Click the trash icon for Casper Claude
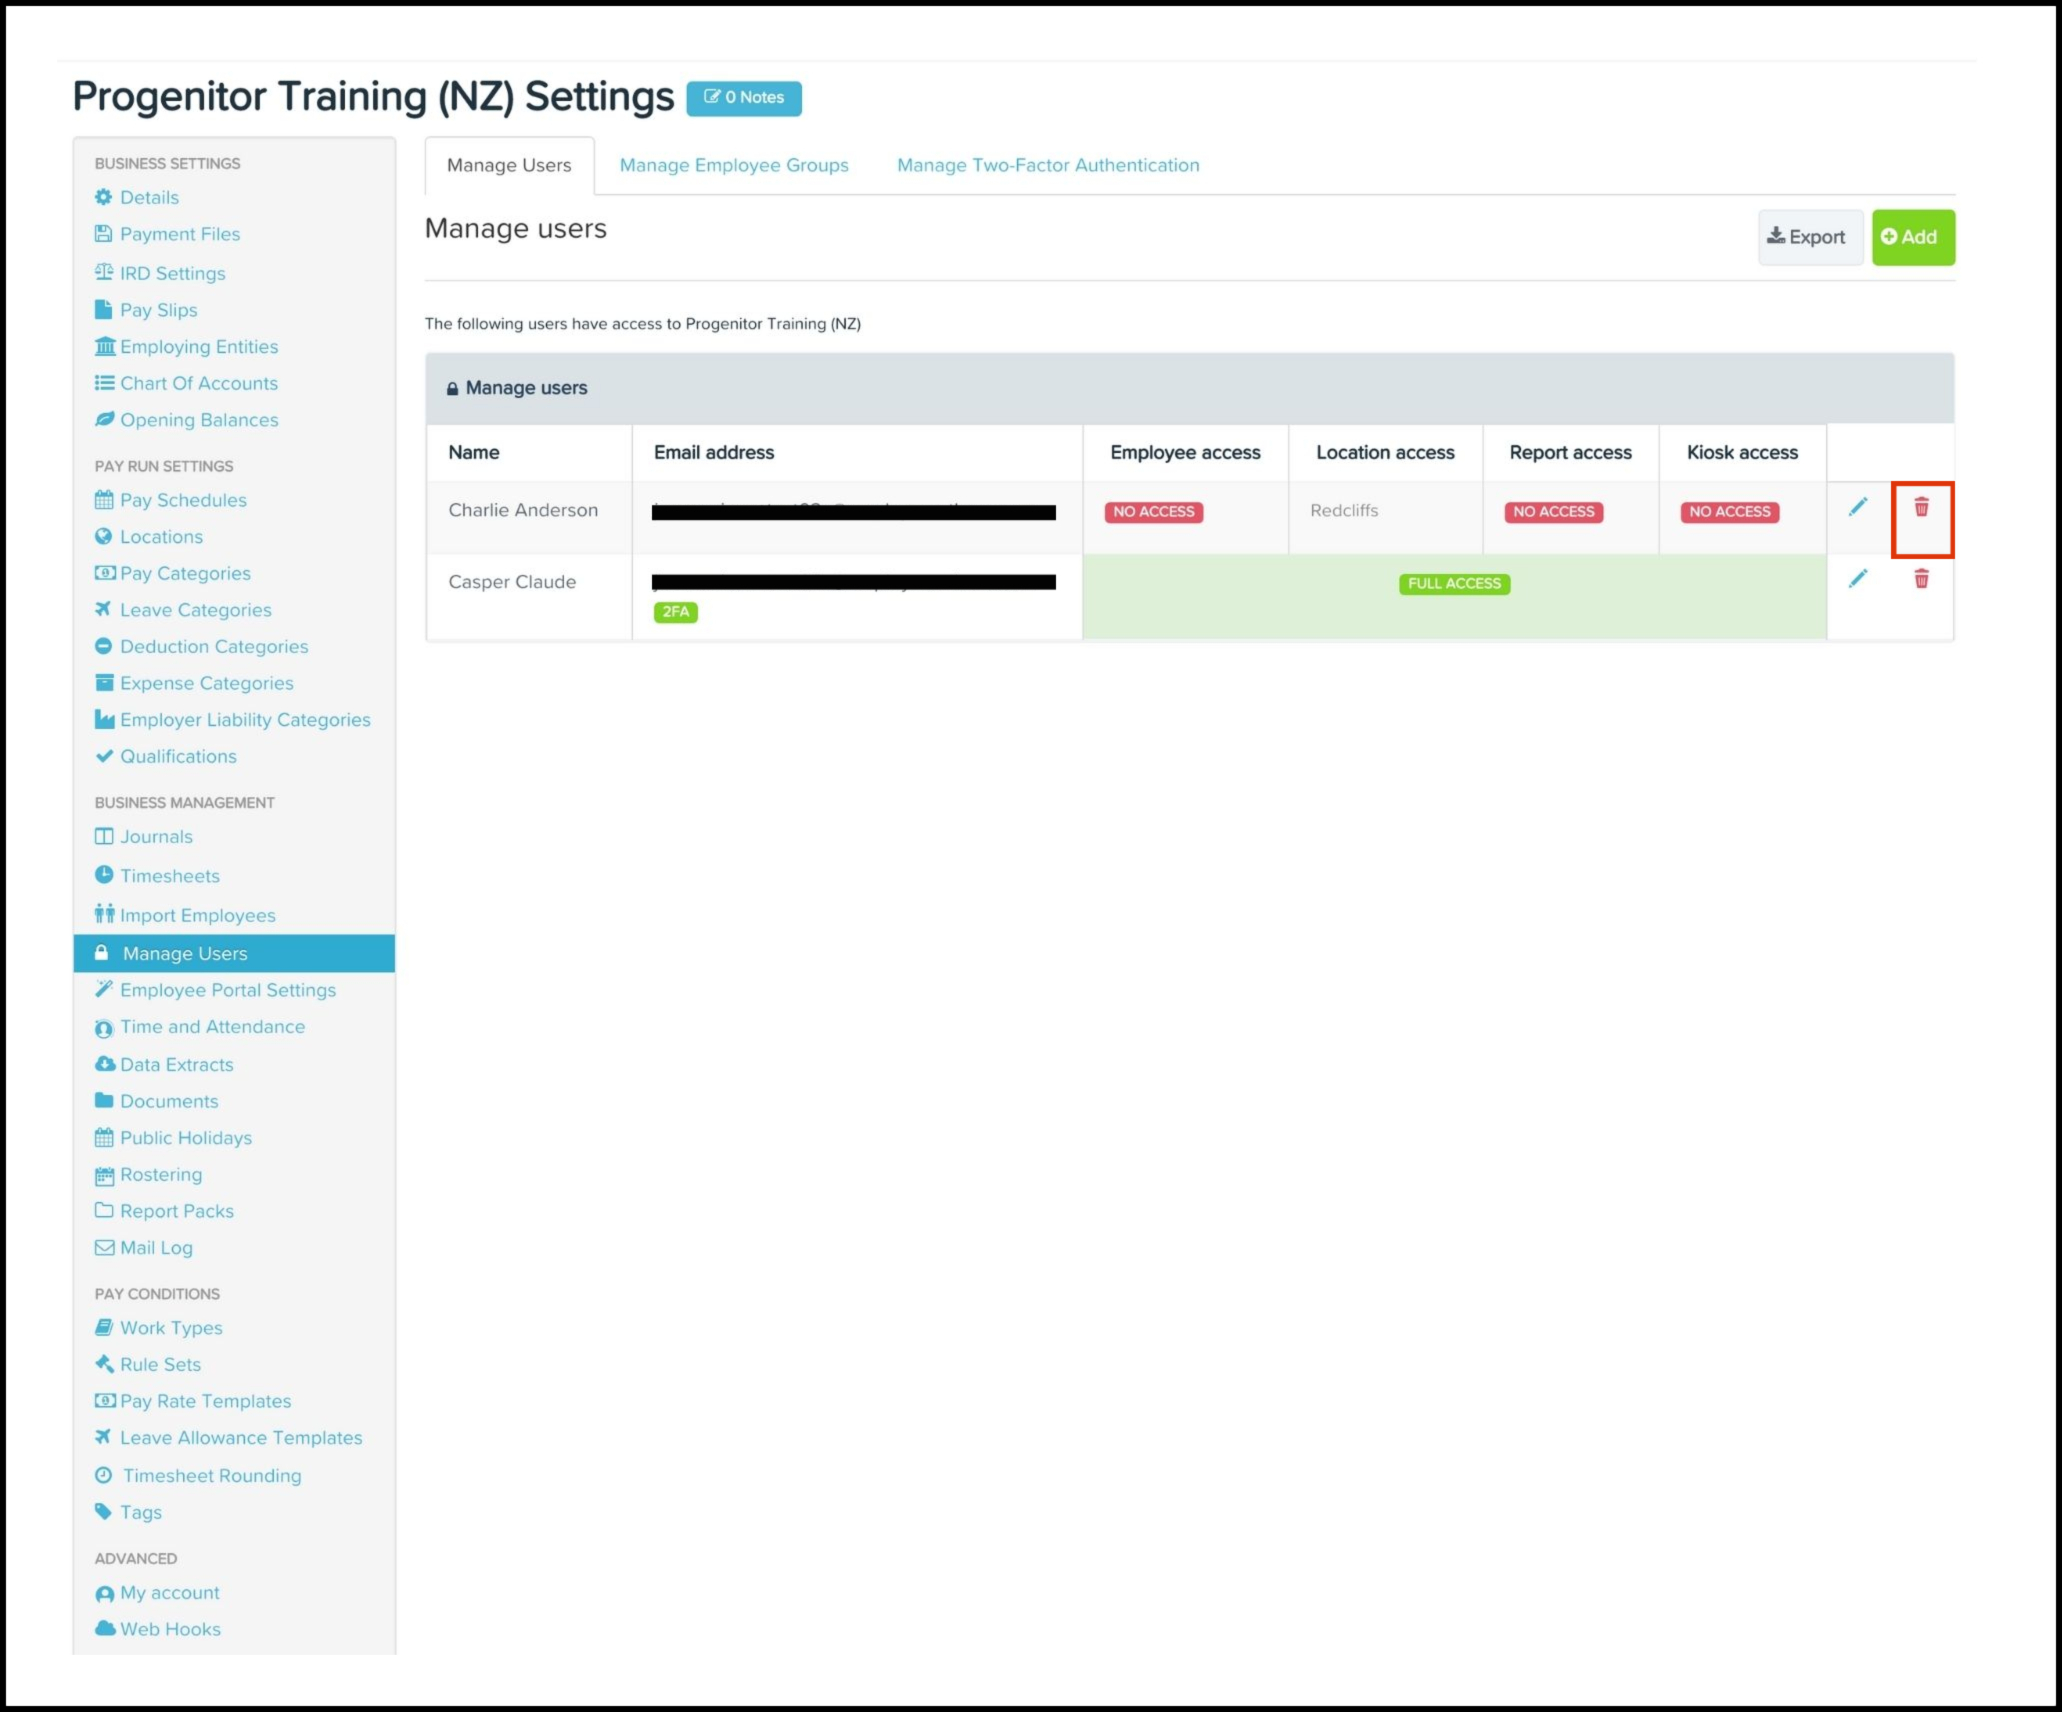 pos(1921,579)
